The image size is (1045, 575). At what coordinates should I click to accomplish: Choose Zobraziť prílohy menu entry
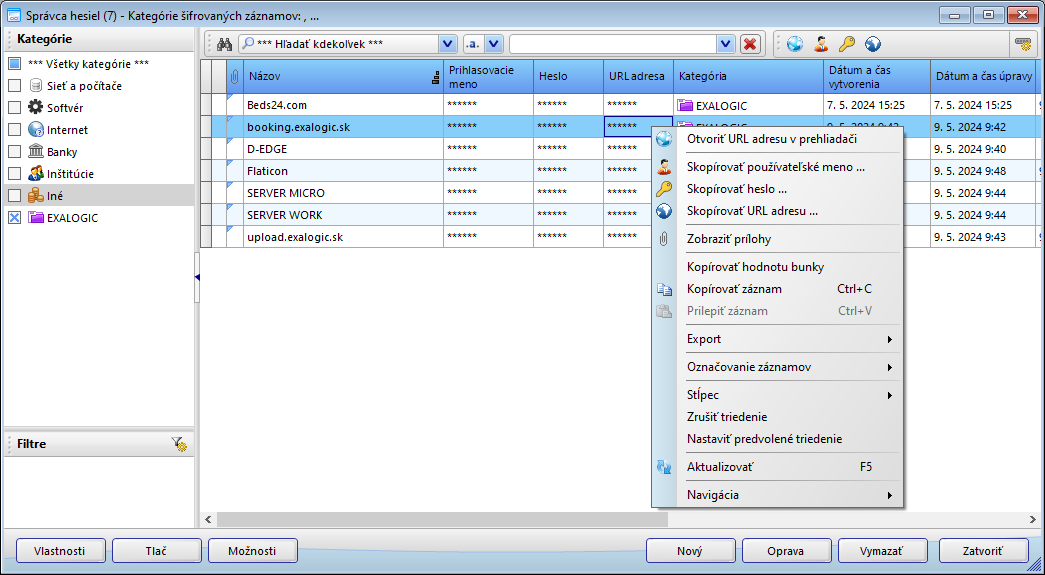(789, 239)
